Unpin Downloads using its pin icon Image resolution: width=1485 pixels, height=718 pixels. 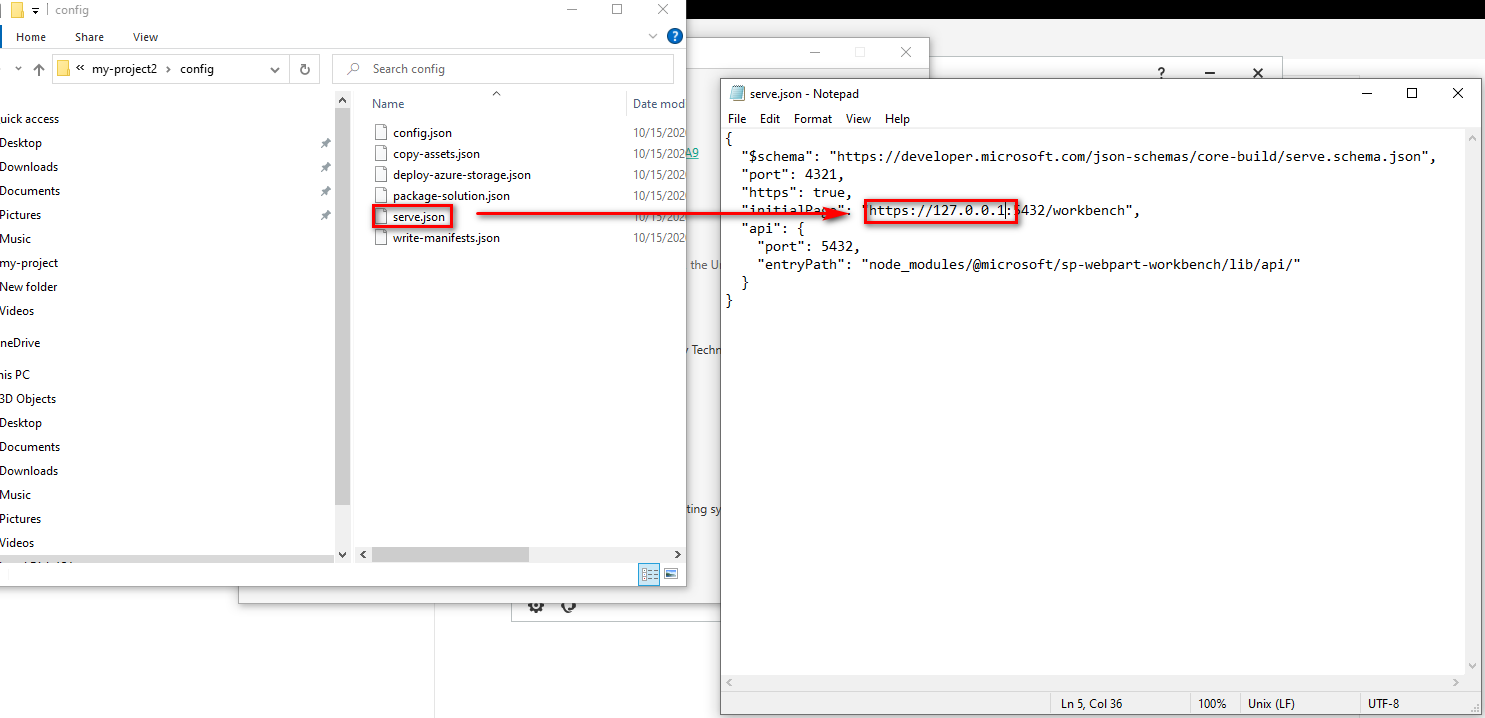pos(325,167)
